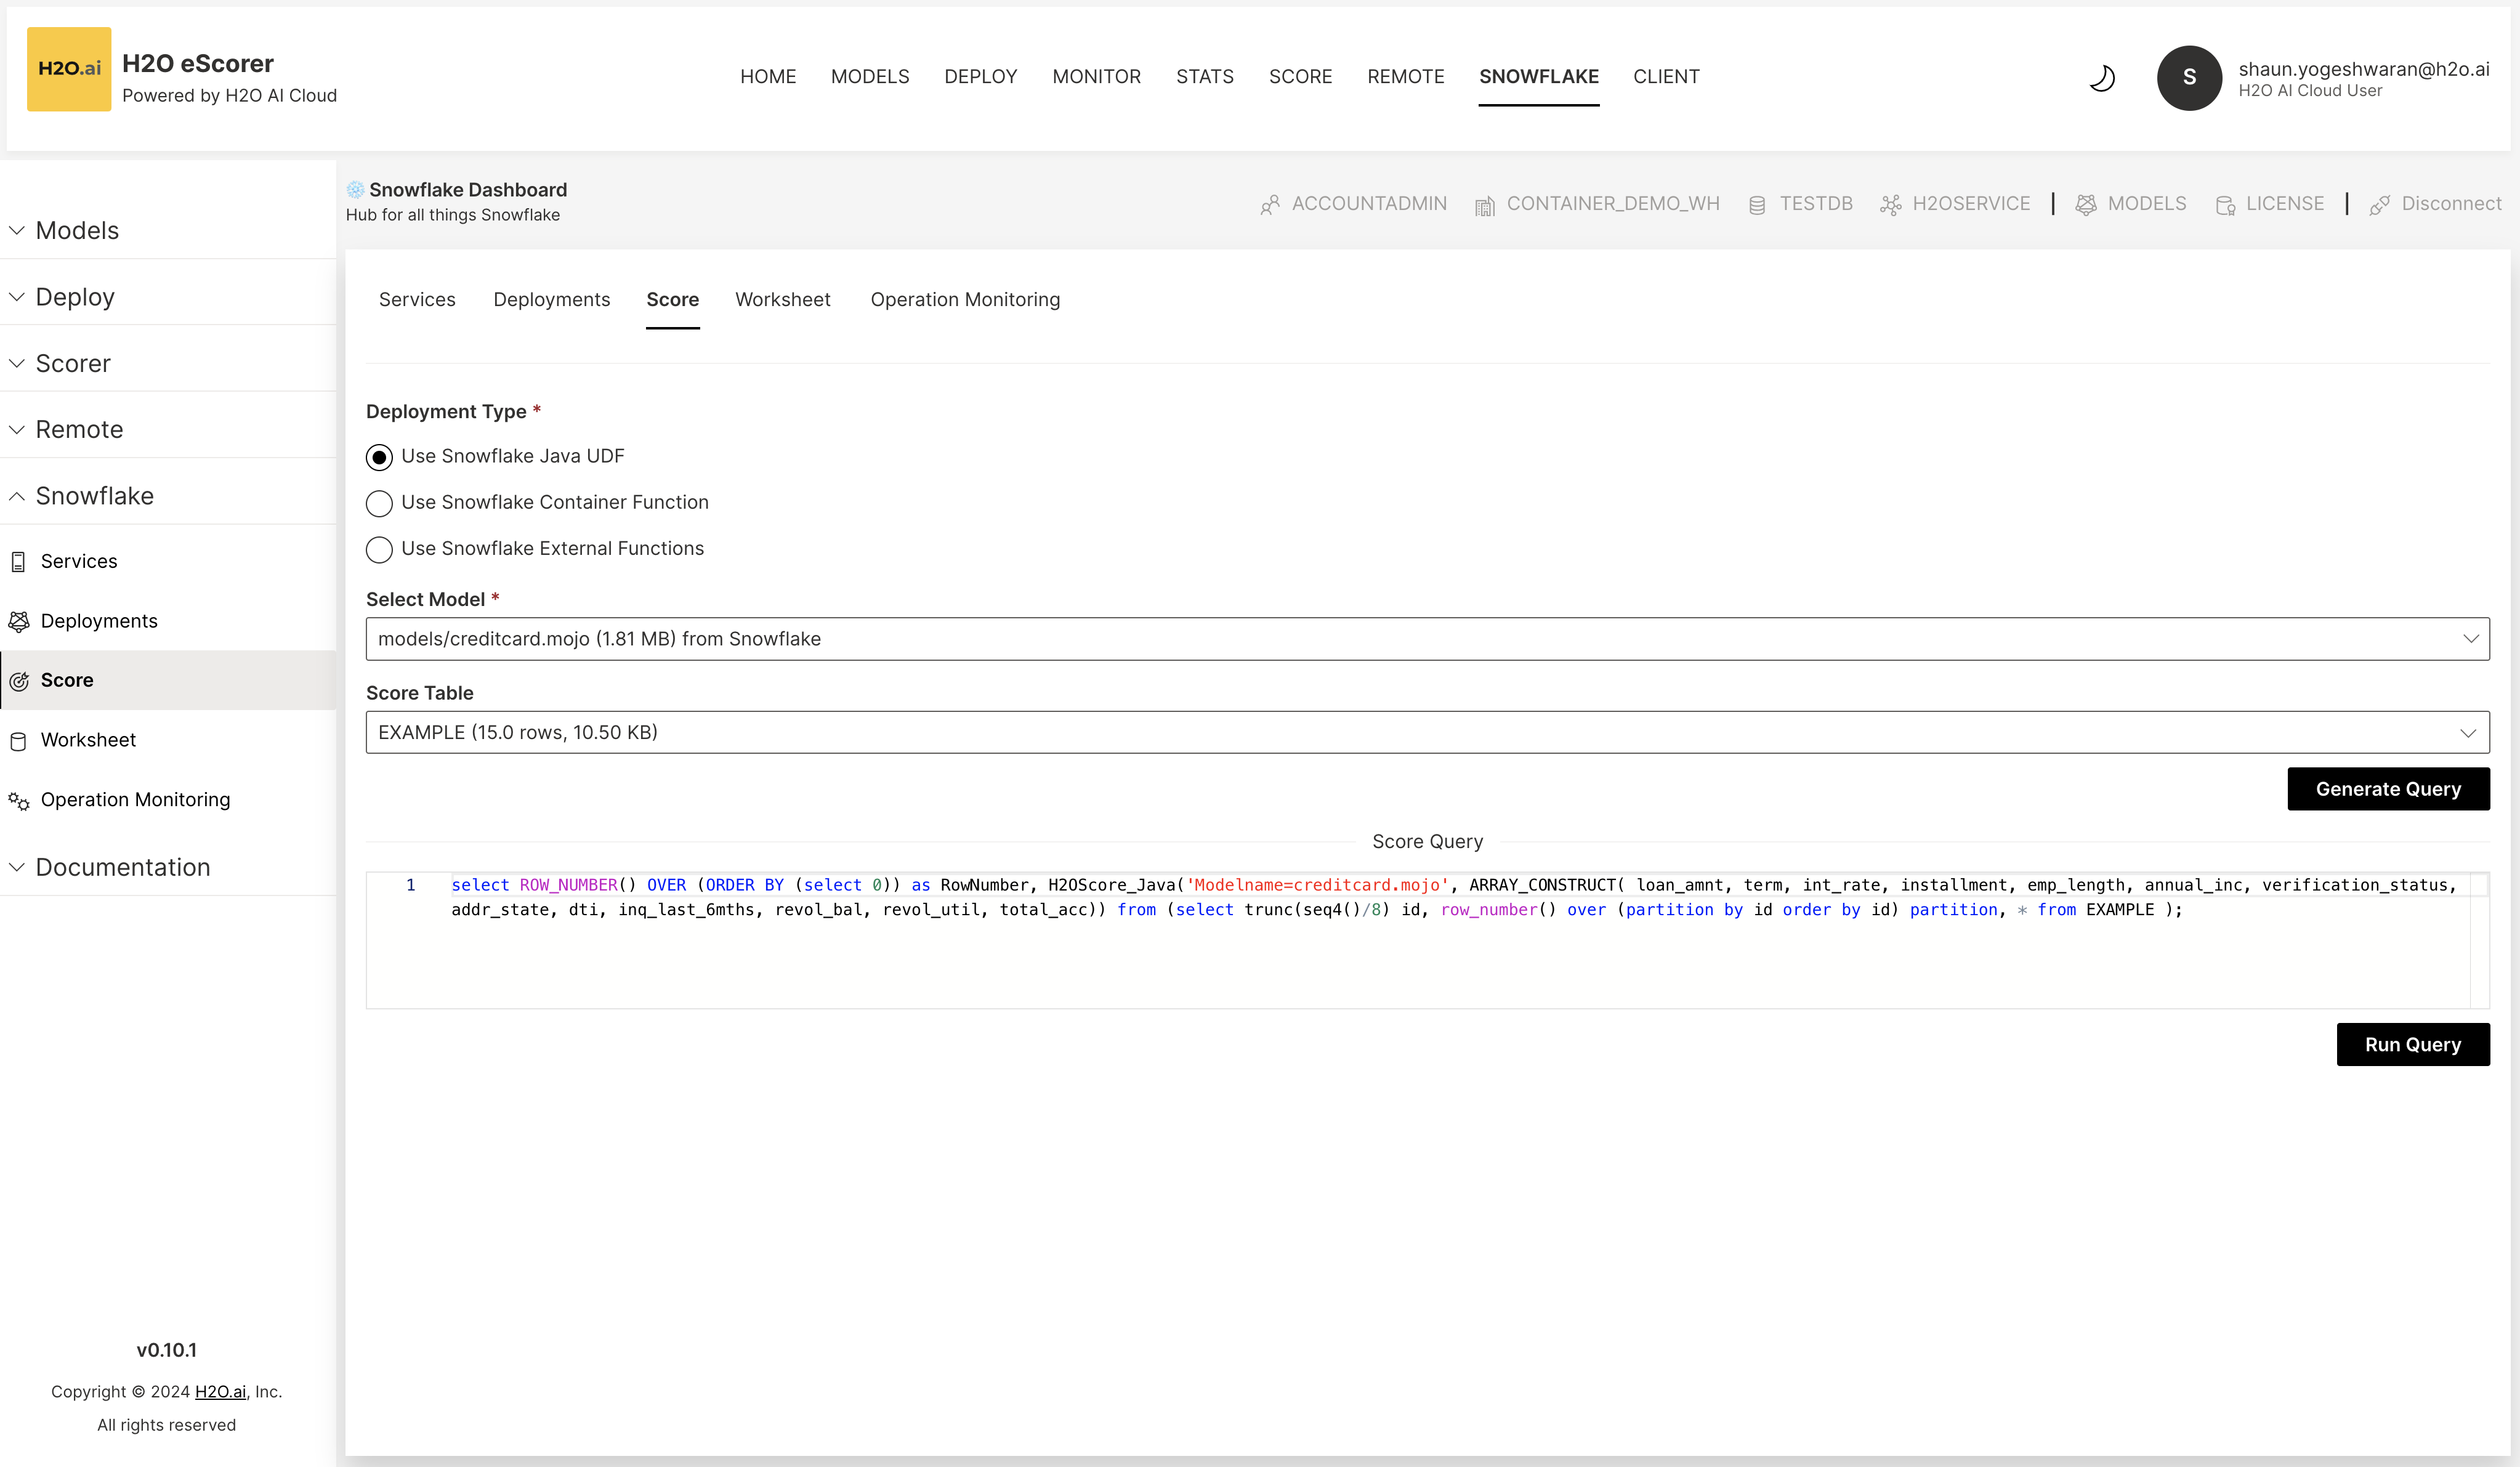
Task: Select Use Snowflake Container Function option
Action: coord(379,503)
